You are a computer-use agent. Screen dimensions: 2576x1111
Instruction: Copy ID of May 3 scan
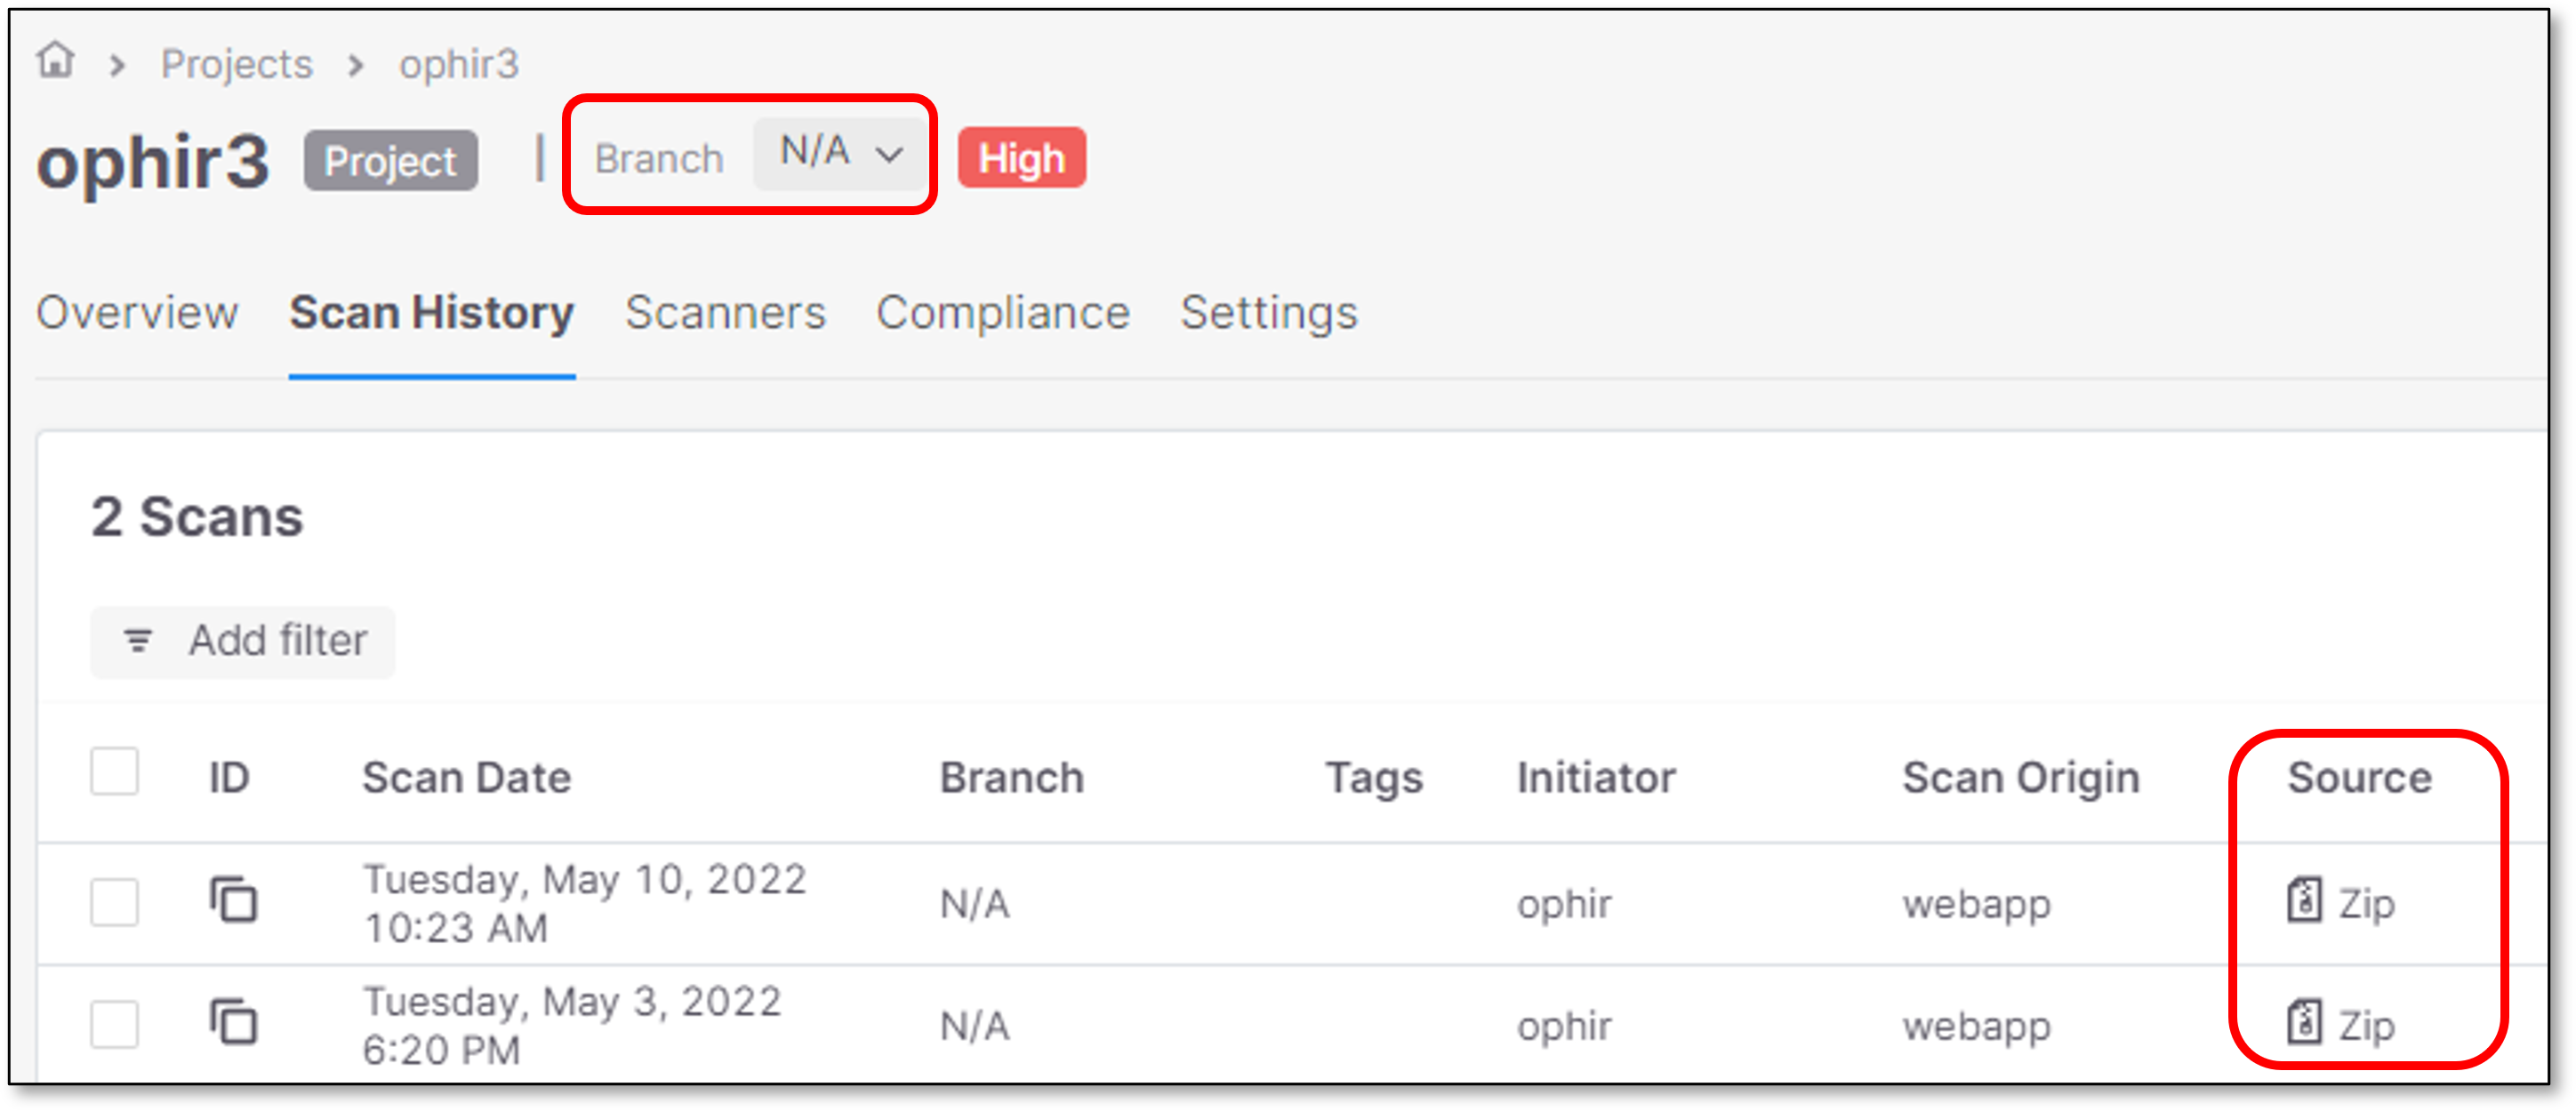pyautogui.click(x=233, y=1022)
